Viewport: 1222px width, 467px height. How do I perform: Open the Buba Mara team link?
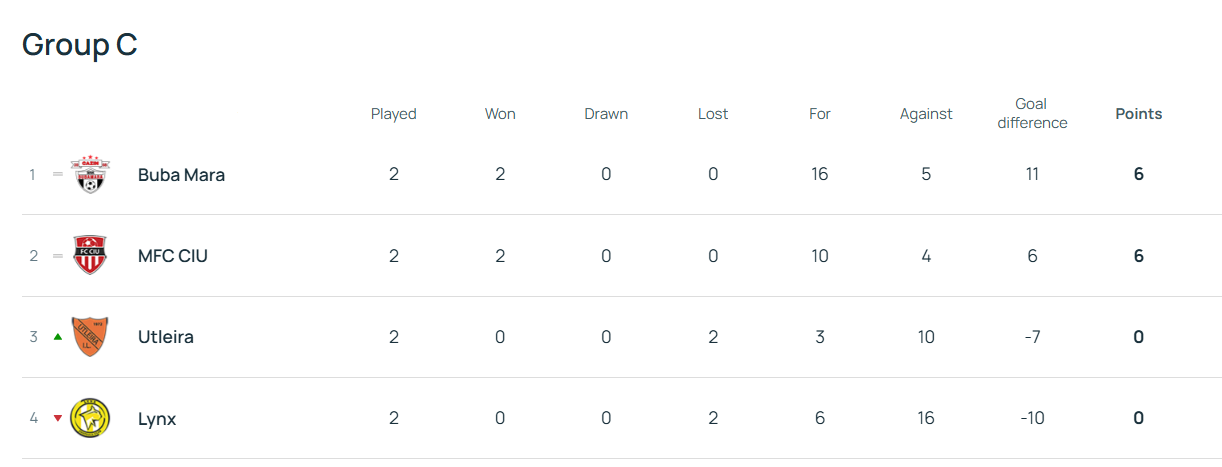pyautogui.click(x=181, y=174)
